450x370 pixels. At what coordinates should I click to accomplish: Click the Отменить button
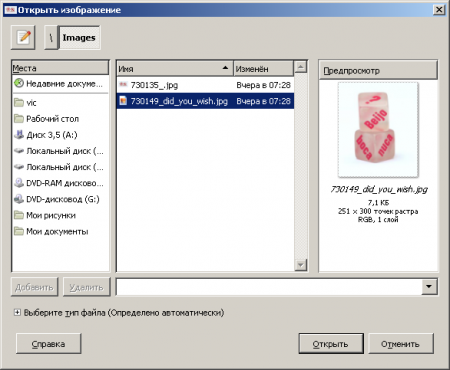point(401,344)
